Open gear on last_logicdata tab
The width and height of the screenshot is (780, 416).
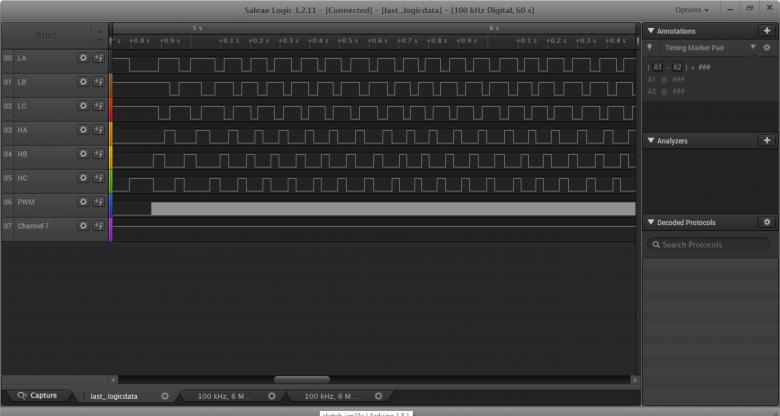pos(165,396)
